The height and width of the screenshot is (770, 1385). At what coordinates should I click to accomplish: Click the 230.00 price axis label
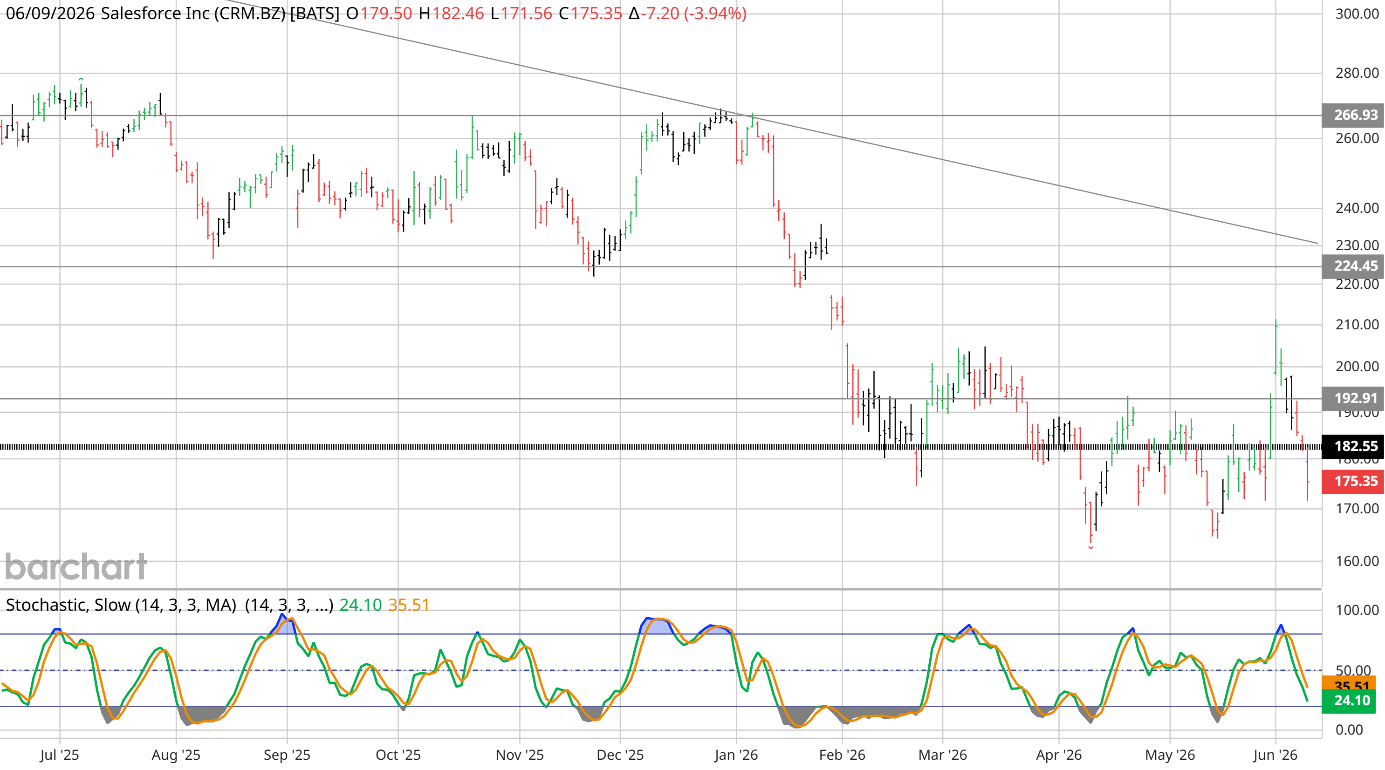(1357, 245)
